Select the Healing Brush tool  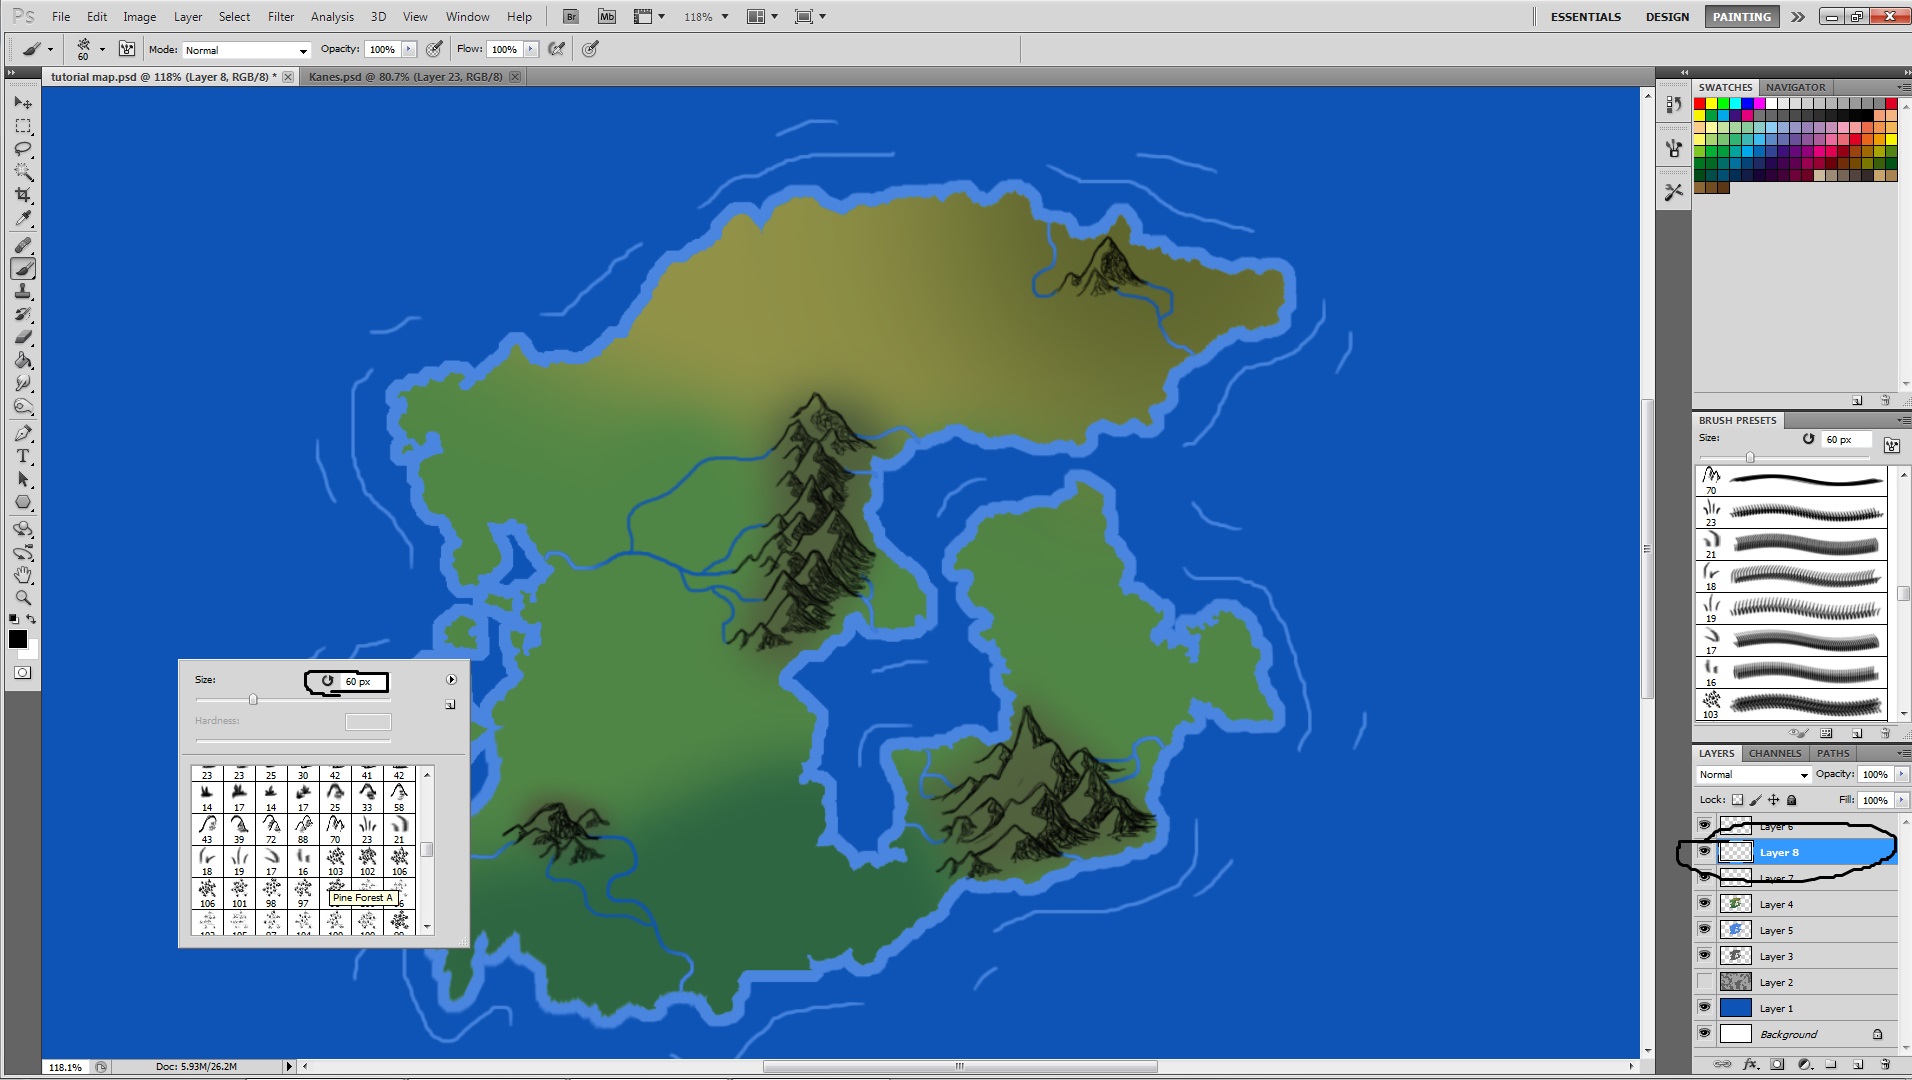click(23, 245)
